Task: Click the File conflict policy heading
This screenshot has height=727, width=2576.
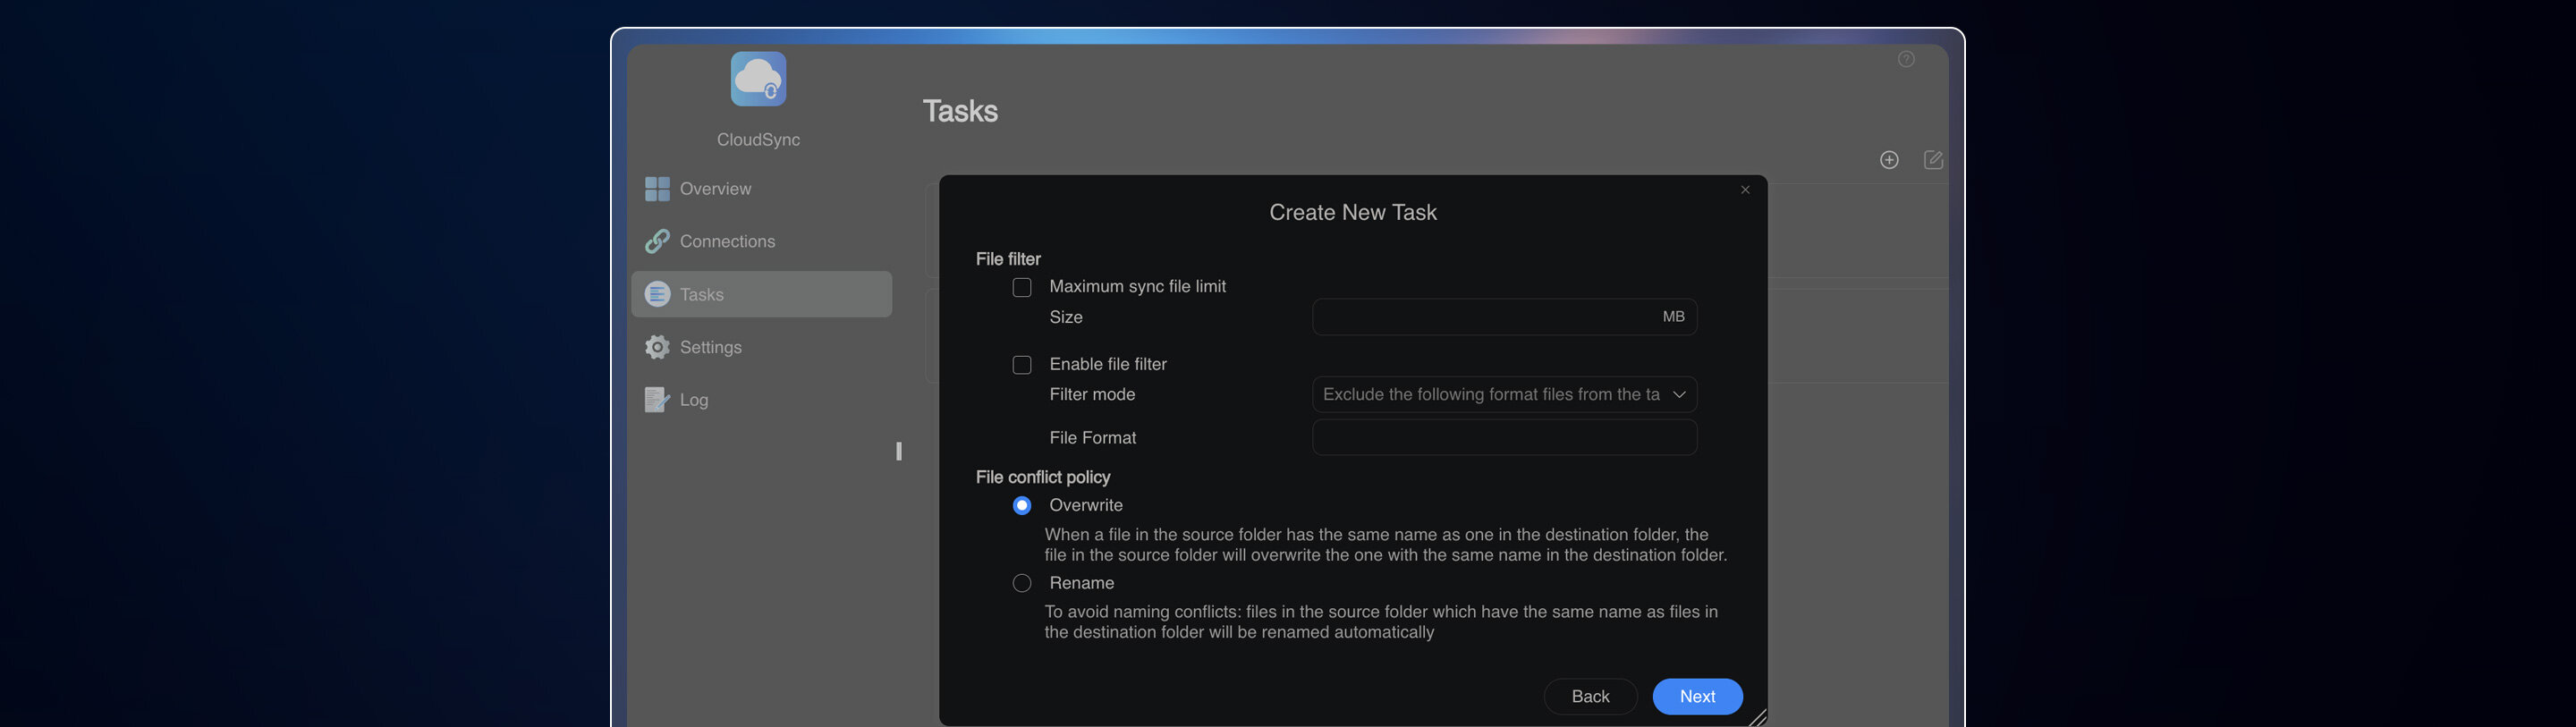Action: (1043, 477)
